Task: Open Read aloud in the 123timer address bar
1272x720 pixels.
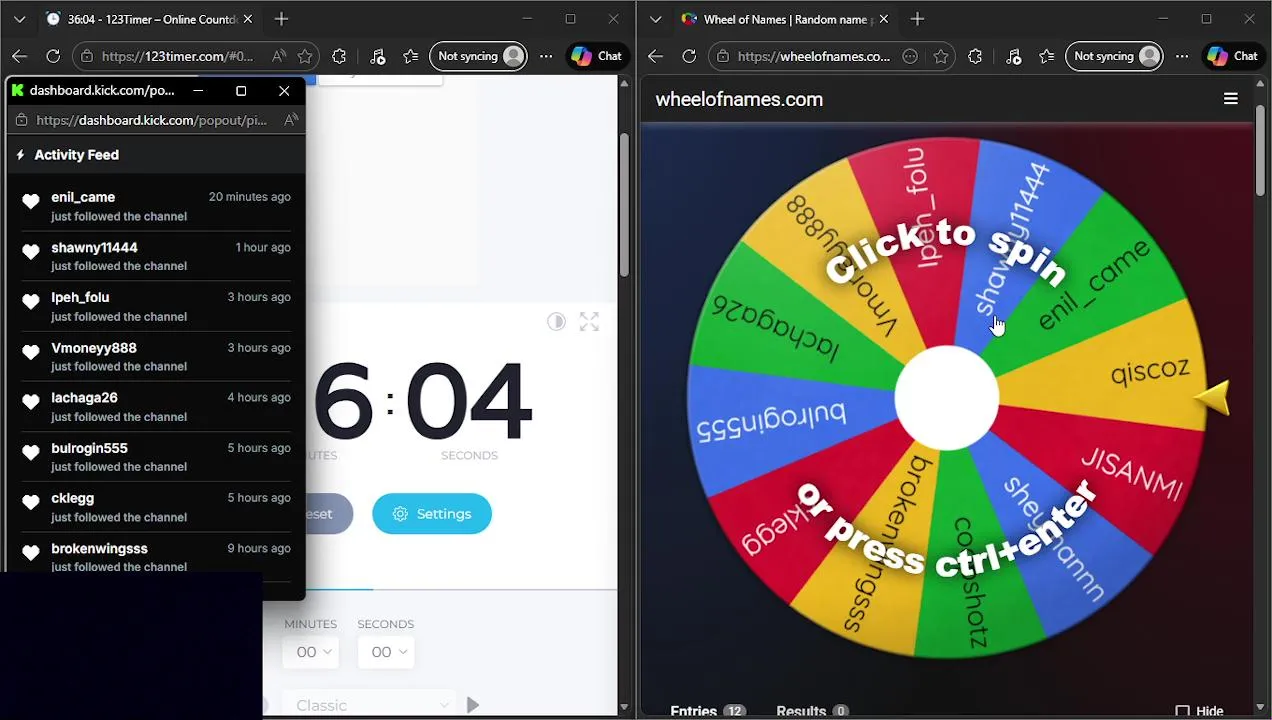Action: click(278, 56)
